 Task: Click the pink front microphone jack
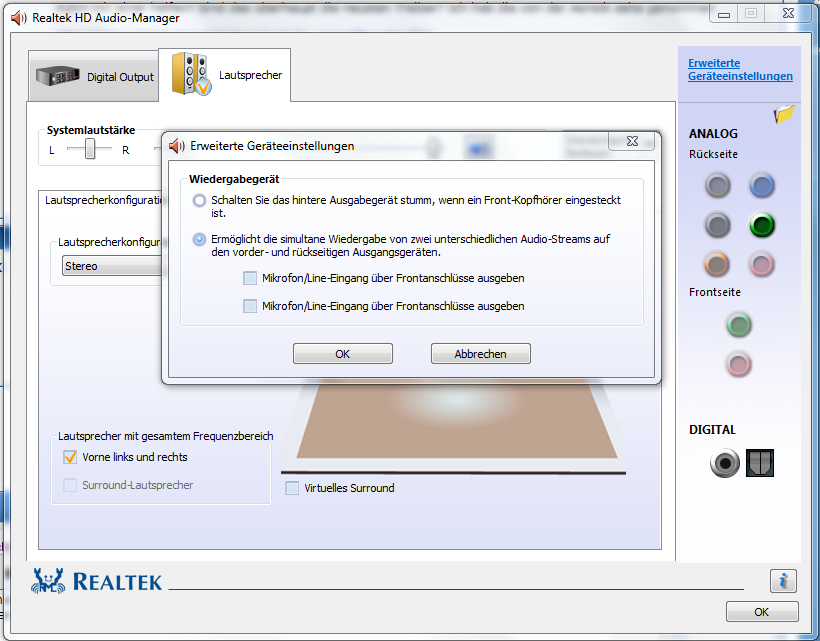[738, 364]
